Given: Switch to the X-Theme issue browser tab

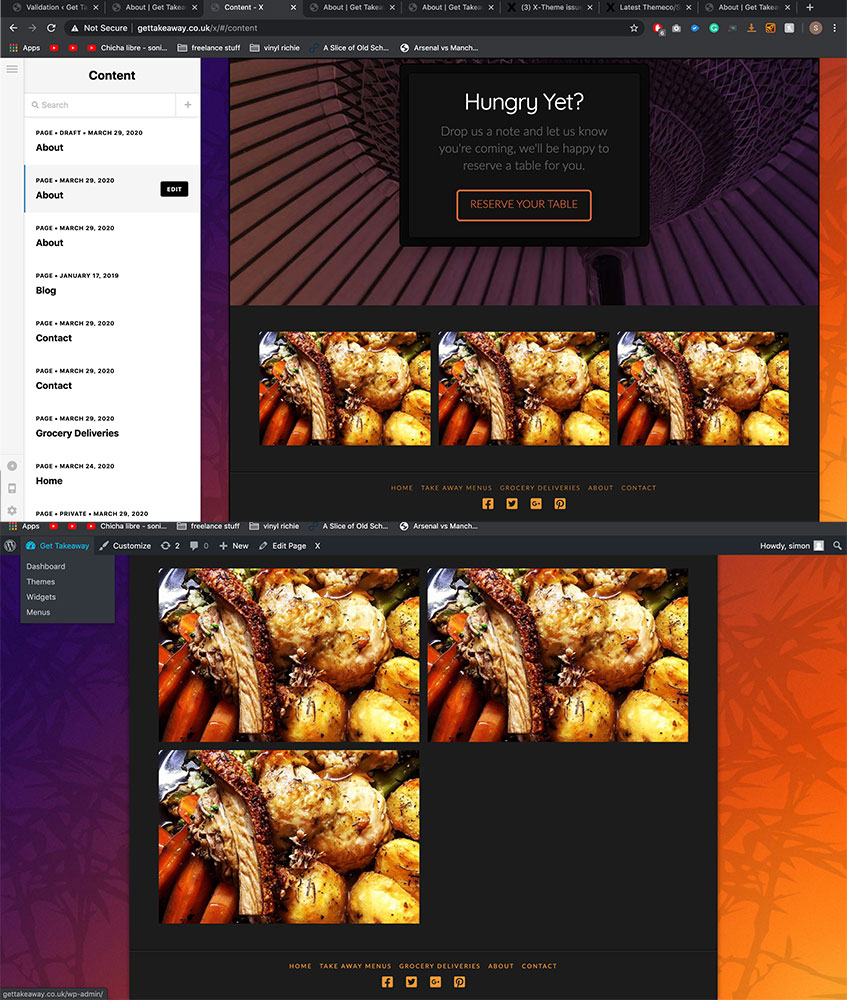Looking at the screenshot, I should (x=552, y=7).
